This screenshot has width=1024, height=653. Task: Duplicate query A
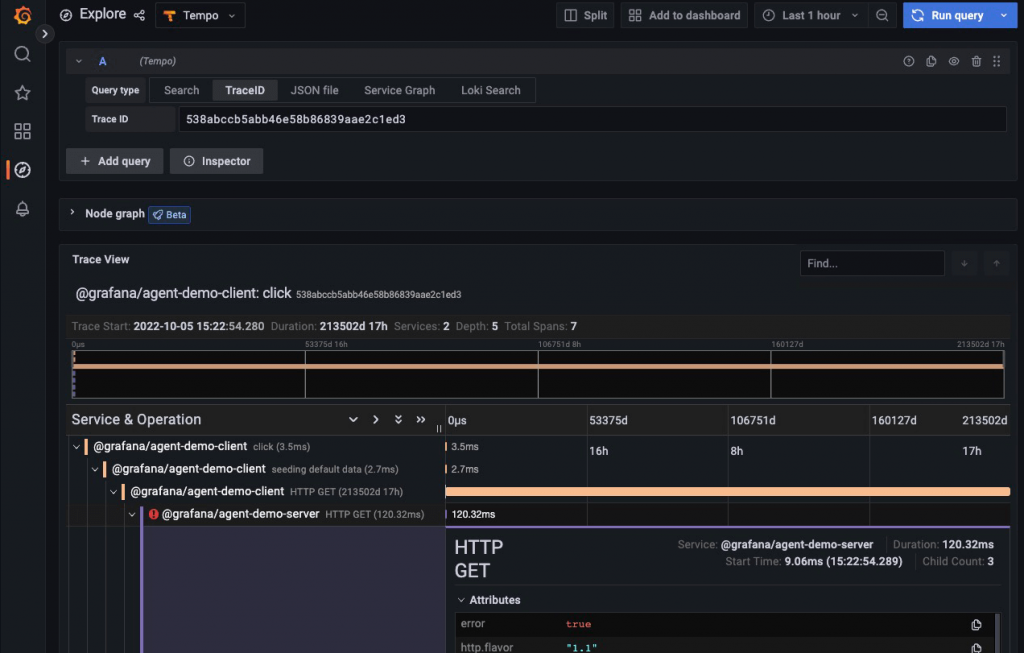(931, 61)
